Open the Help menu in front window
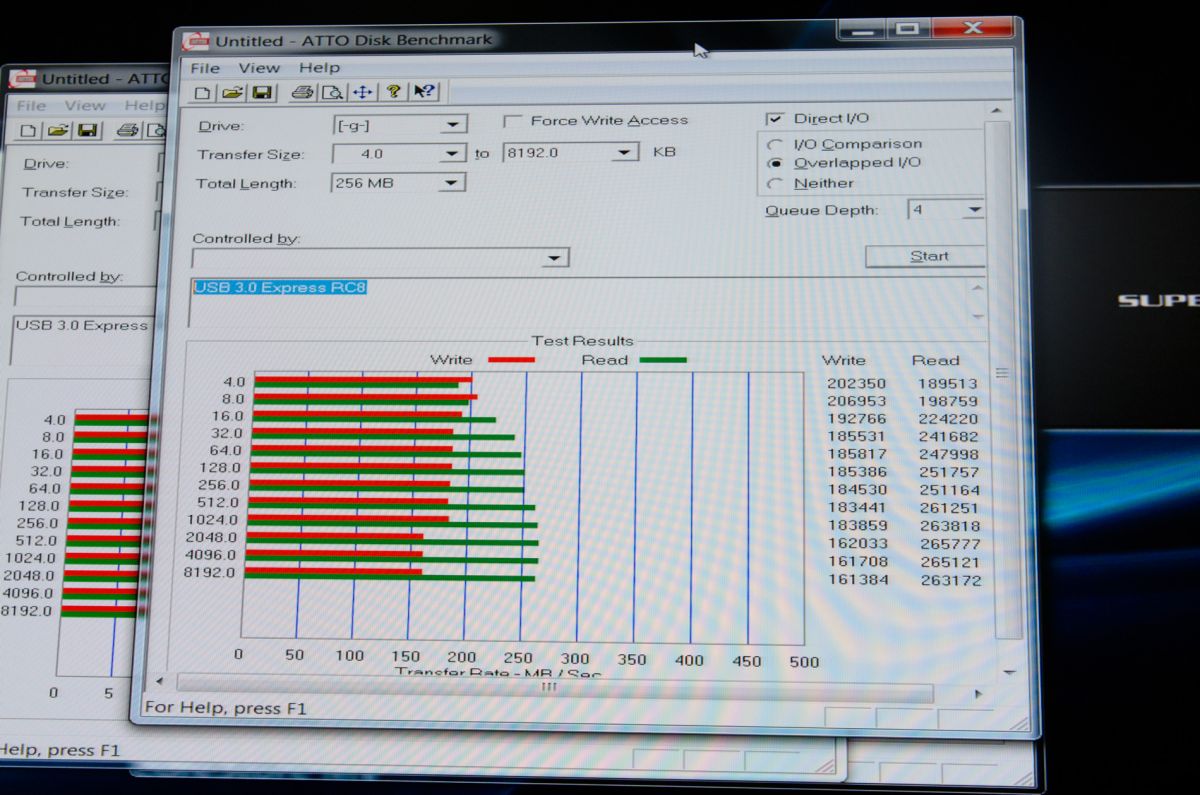 (319, 68)
